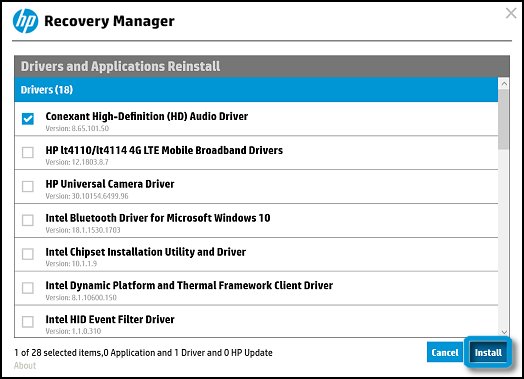
Task: Click the scrollbar down arrow
Action: point(504,332)
